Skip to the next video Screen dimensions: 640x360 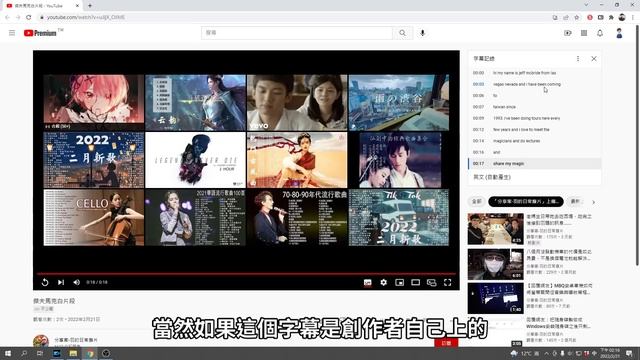61,282
